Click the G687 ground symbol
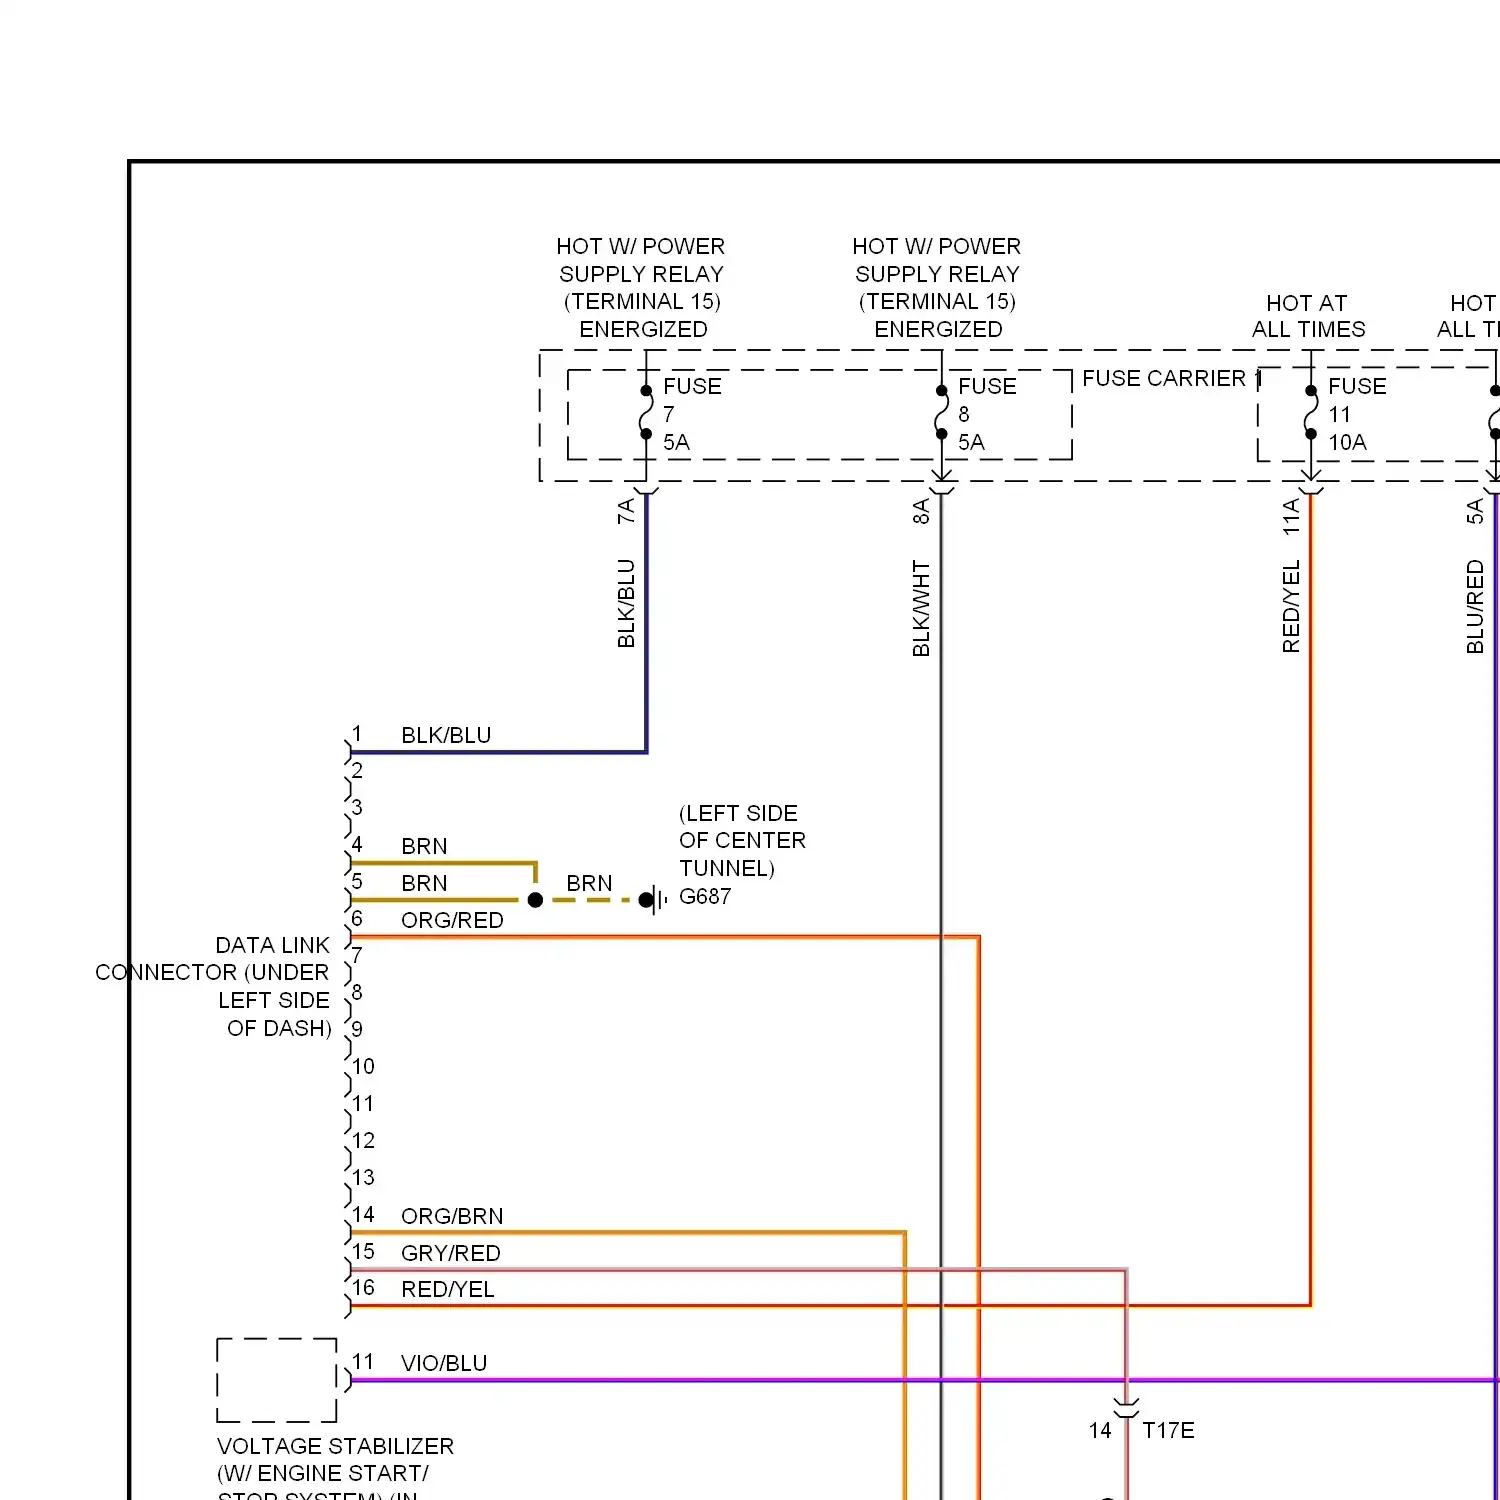Screen dimensions: 1500x1500 point(654,900)
